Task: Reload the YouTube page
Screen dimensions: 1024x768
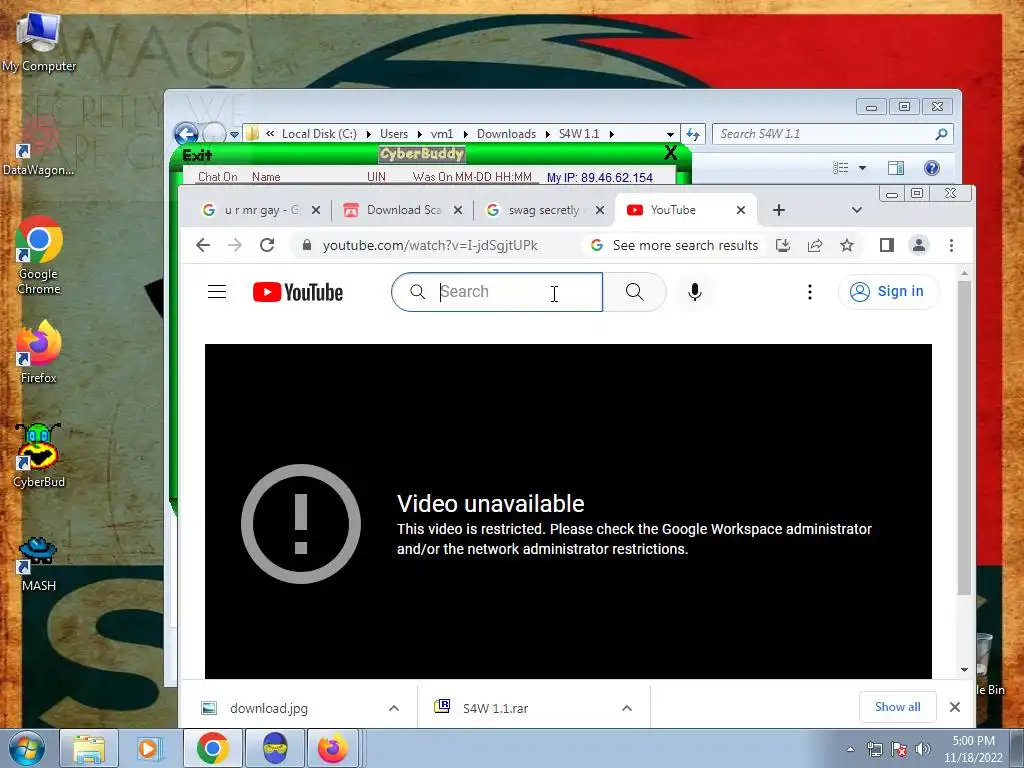Action: click(267, 245)
